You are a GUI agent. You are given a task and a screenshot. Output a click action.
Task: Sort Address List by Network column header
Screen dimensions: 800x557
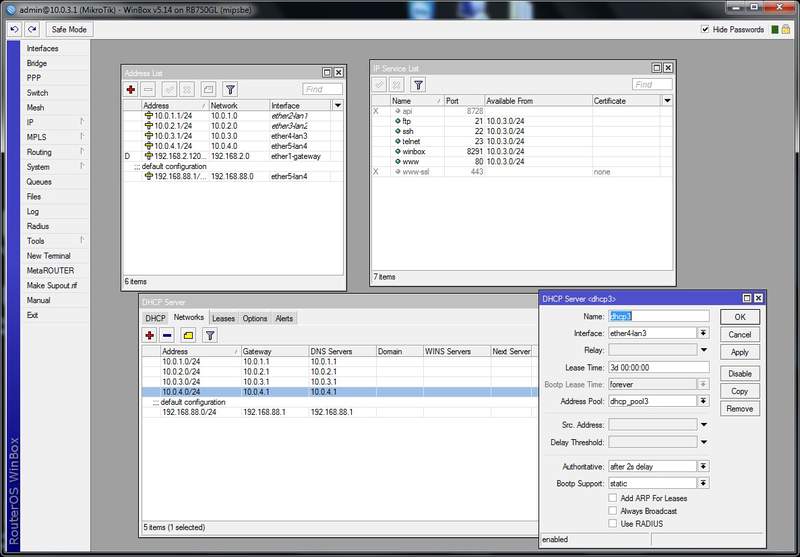coord(239,105)
